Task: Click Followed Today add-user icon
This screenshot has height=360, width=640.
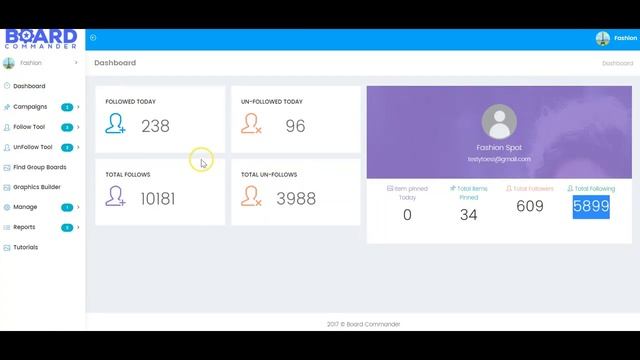Action: (x=115, y=123)
